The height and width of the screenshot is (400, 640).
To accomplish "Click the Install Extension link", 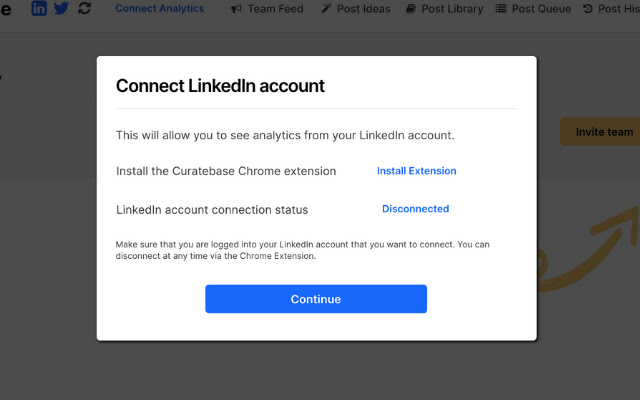I will pyautogui.click(x=417, y=171).
